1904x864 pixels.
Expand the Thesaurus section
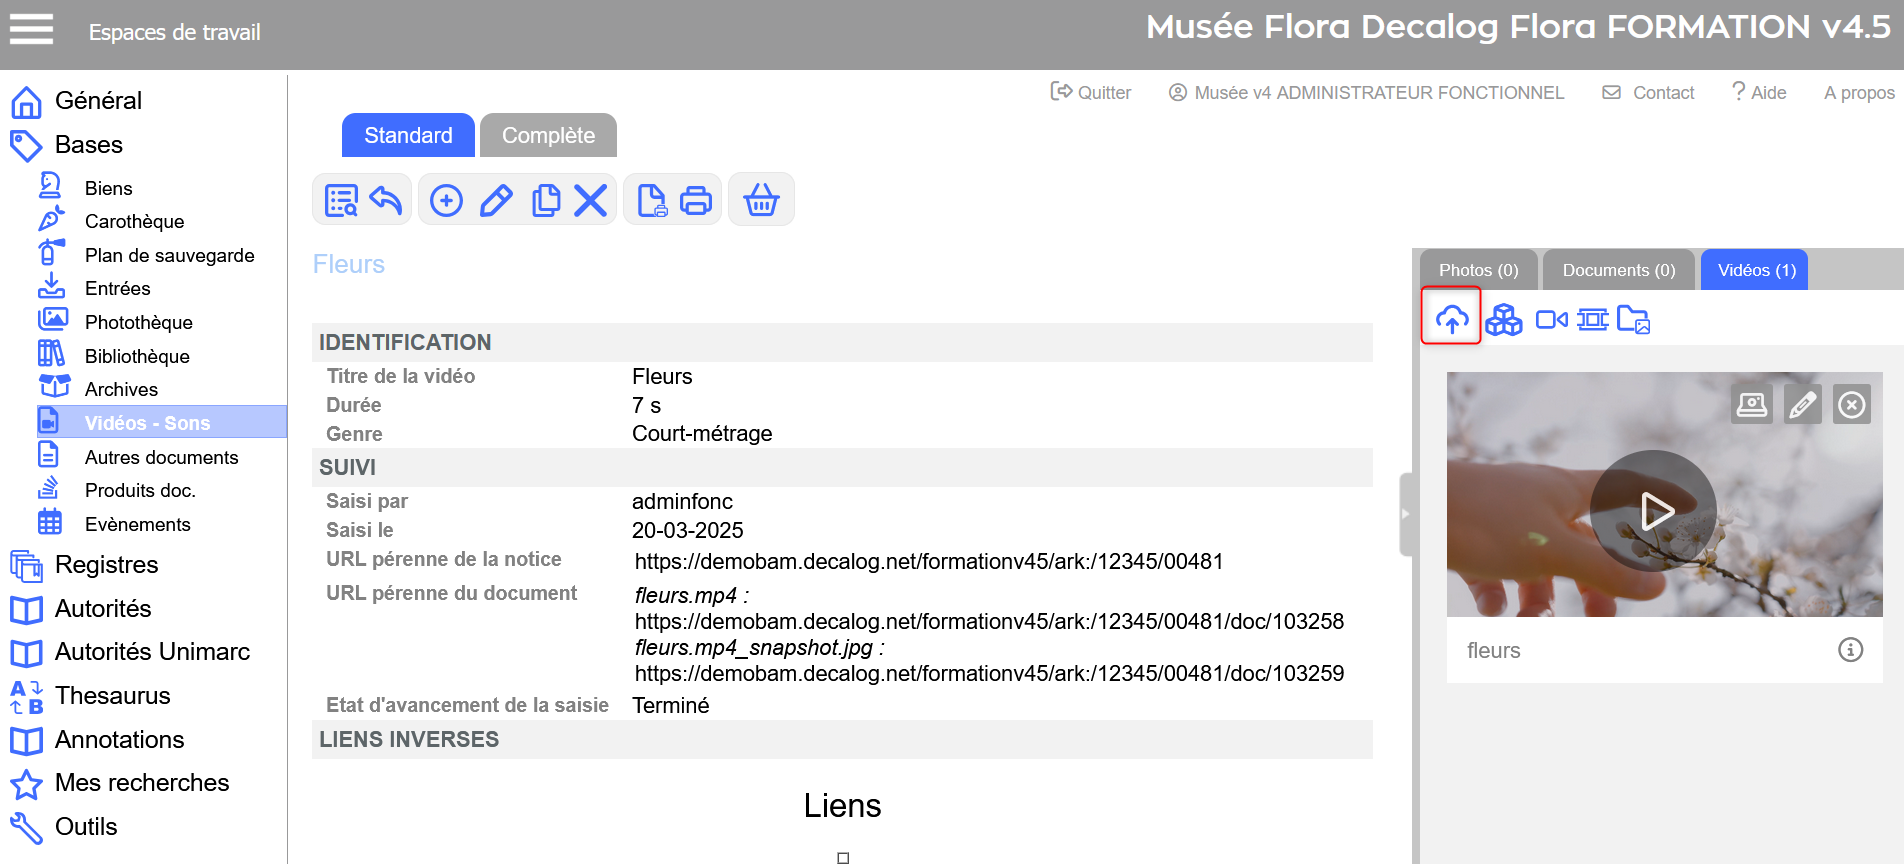click(112, 696)
